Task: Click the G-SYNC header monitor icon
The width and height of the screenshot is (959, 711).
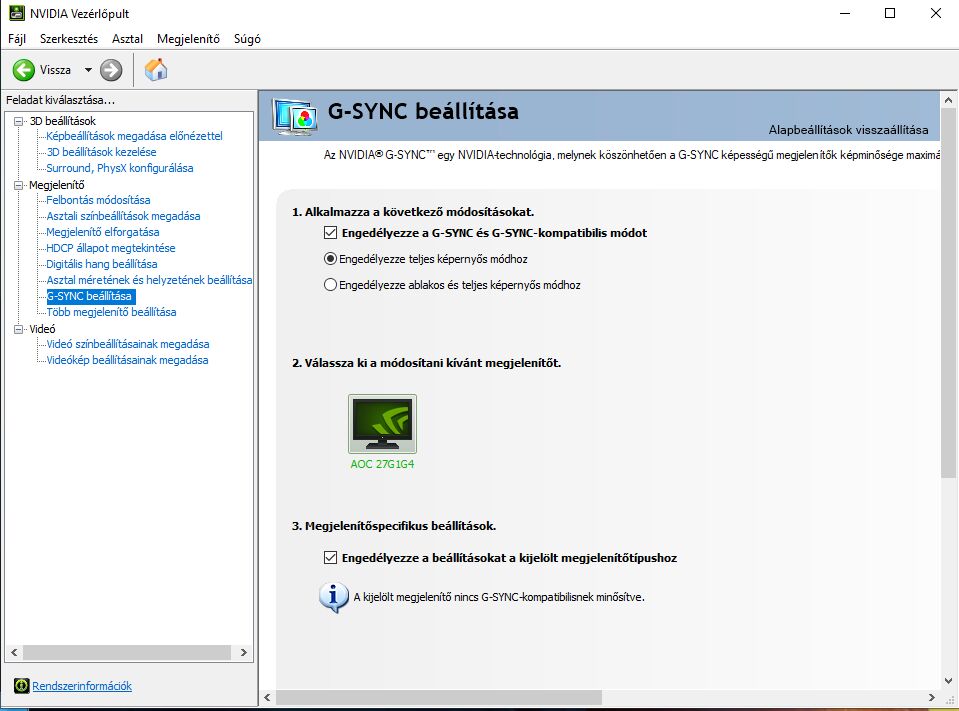Action: [296, 116]
